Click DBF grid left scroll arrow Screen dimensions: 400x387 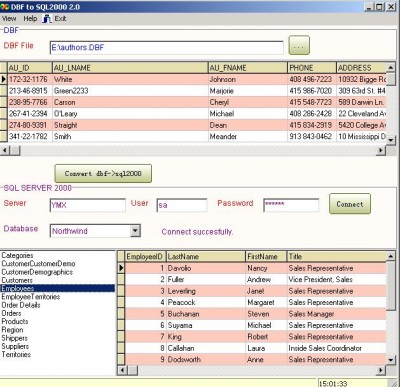tap(4, 151)
